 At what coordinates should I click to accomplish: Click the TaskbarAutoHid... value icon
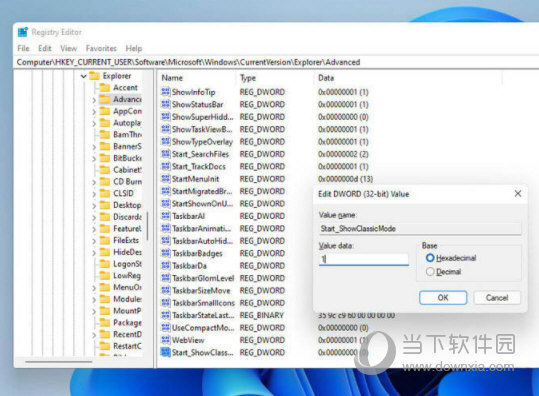[x=166, y=241]
